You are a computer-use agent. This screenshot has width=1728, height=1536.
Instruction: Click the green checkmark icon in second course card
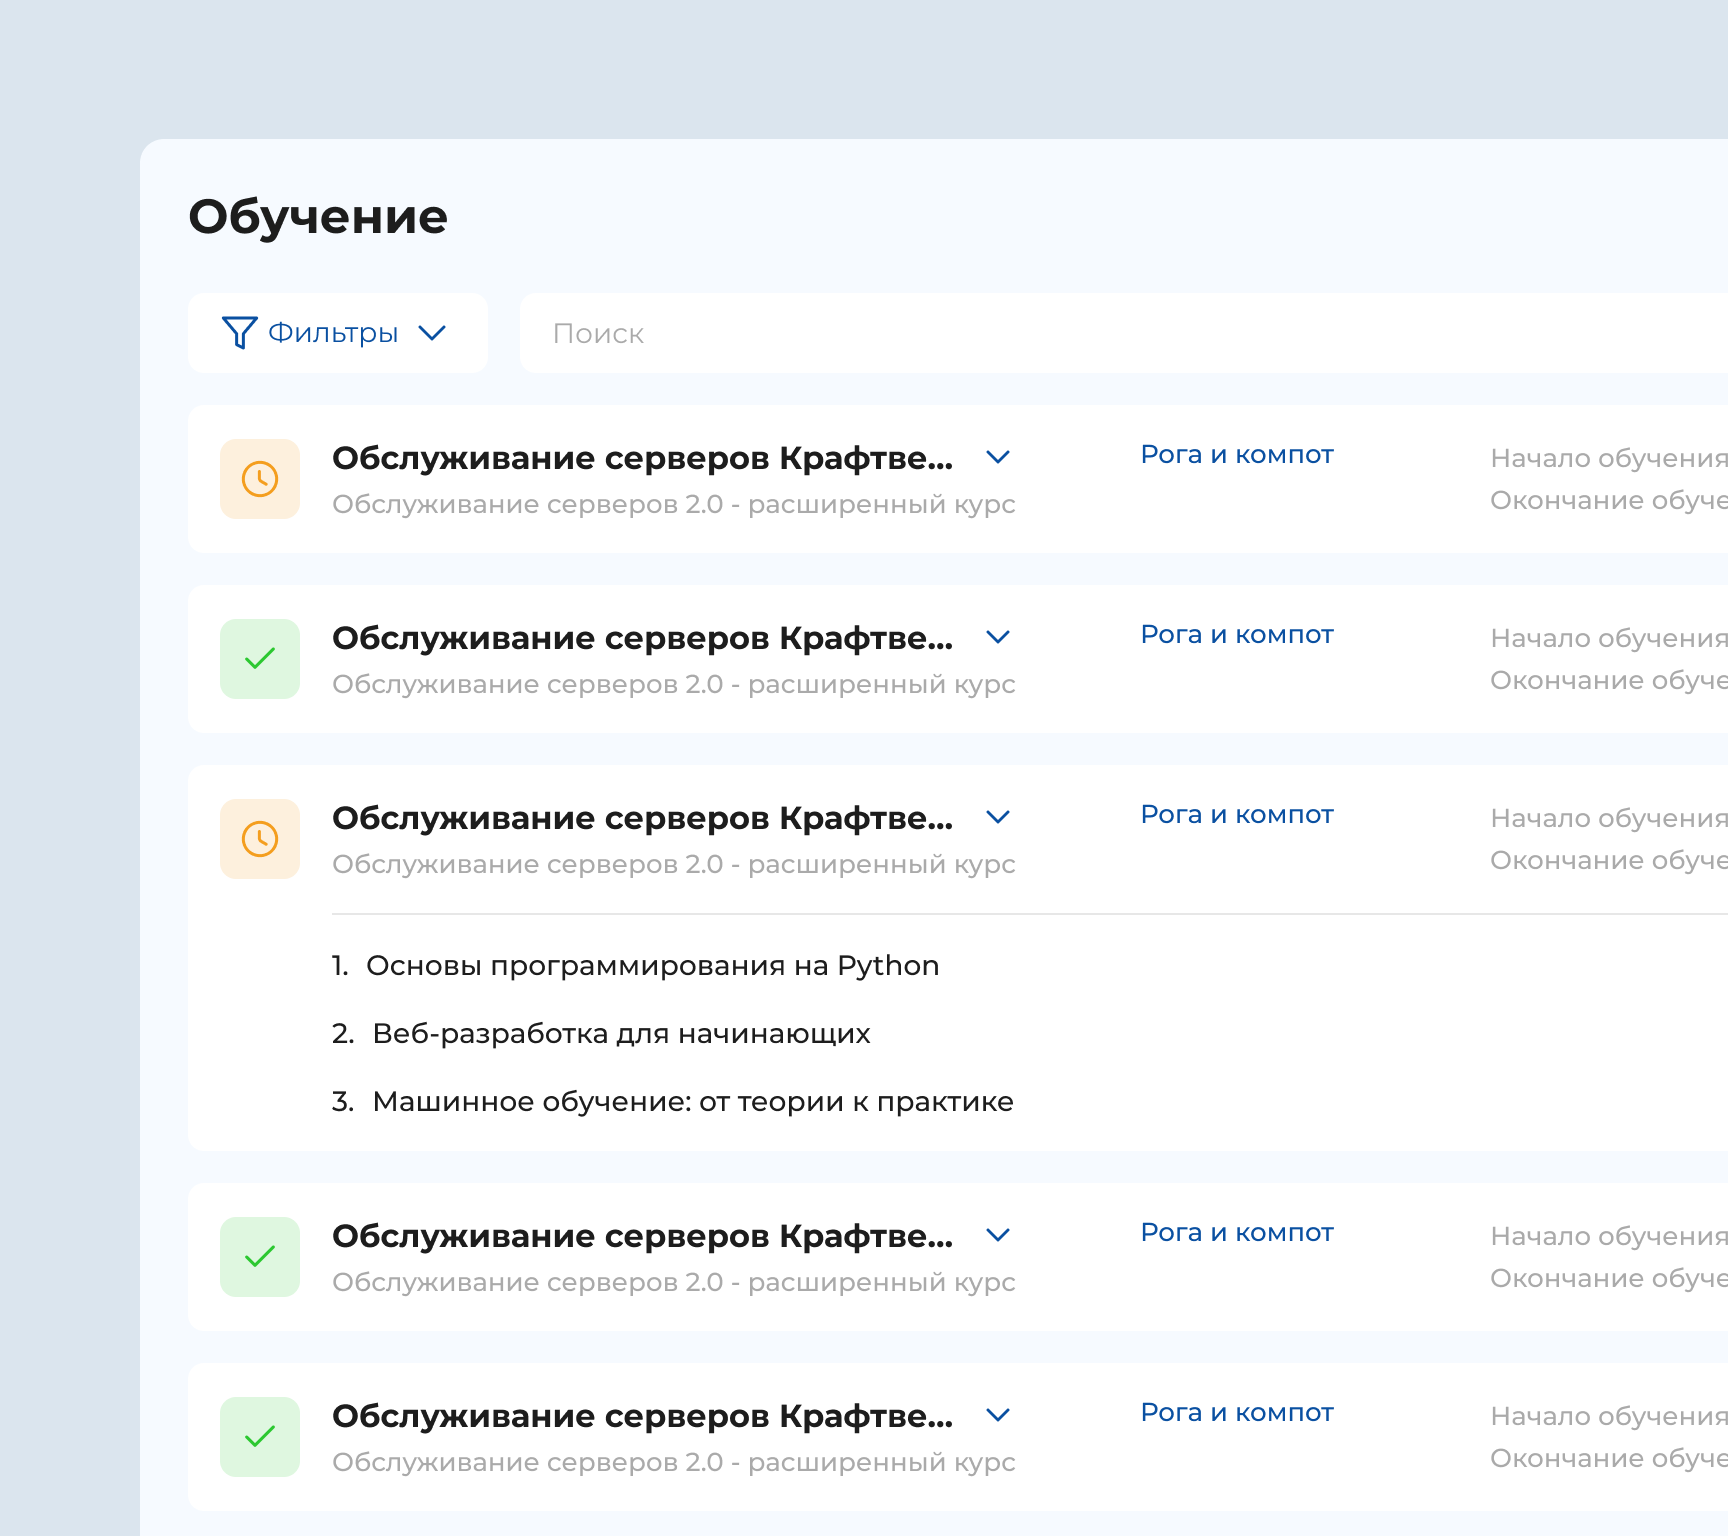click(260, 659)
